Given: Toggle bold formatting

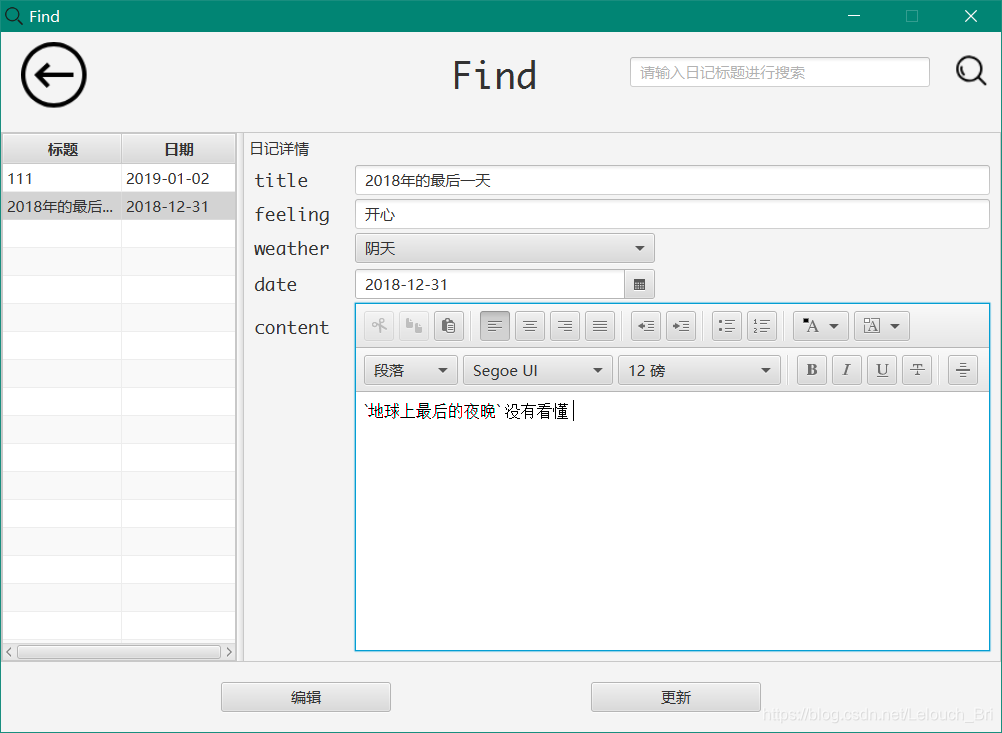Looking at the screenshot, I should pyautogui.click(x=812, y=370).
